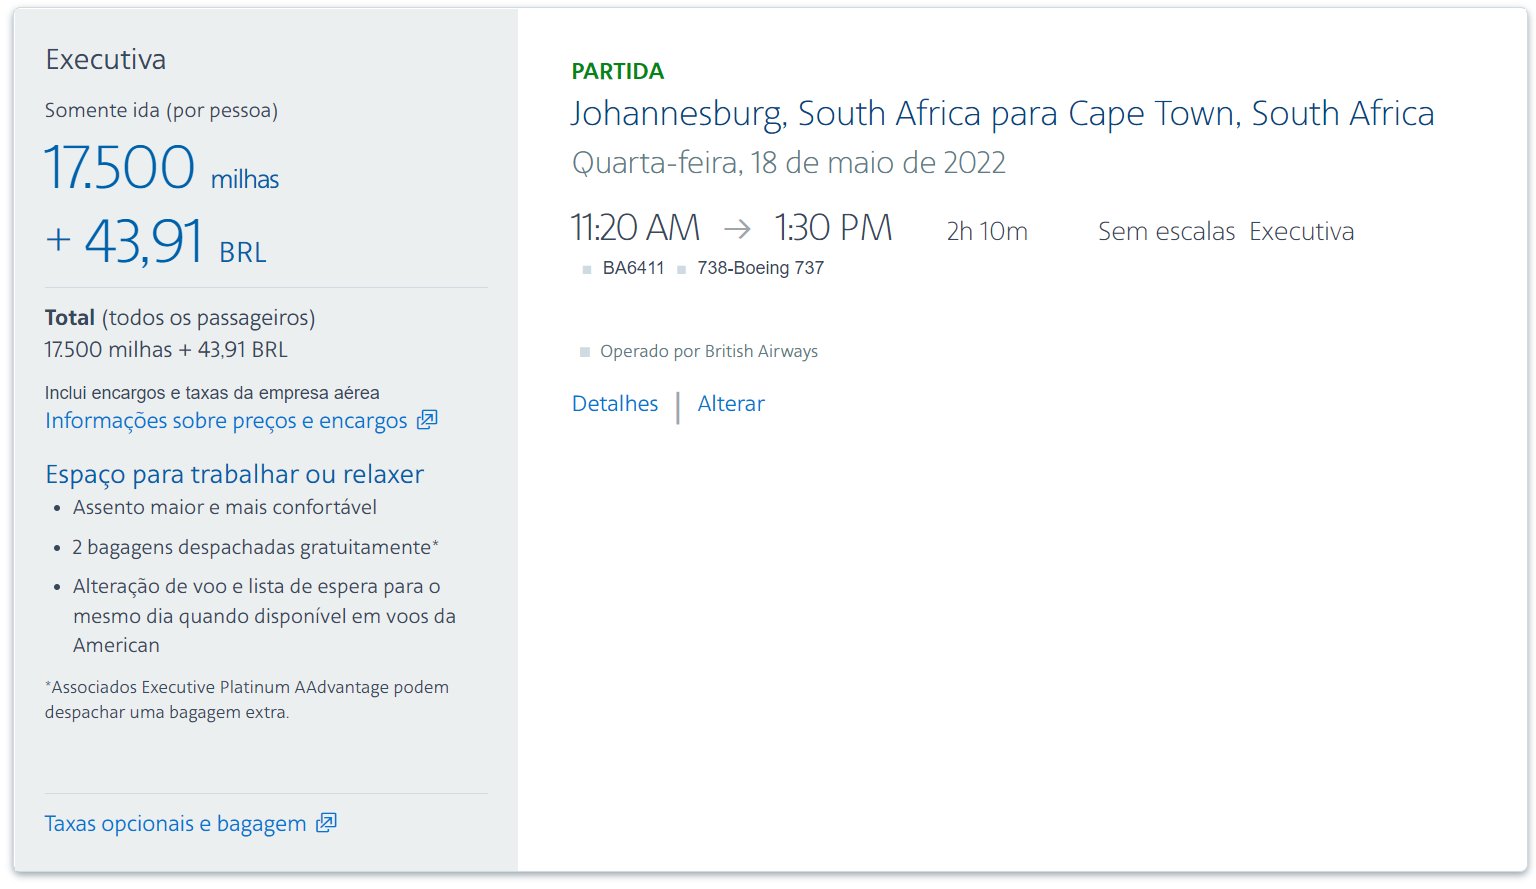Open the Informações sobre preços e encargos link
The image size is (1536, 889).
[x=226, y=421]
